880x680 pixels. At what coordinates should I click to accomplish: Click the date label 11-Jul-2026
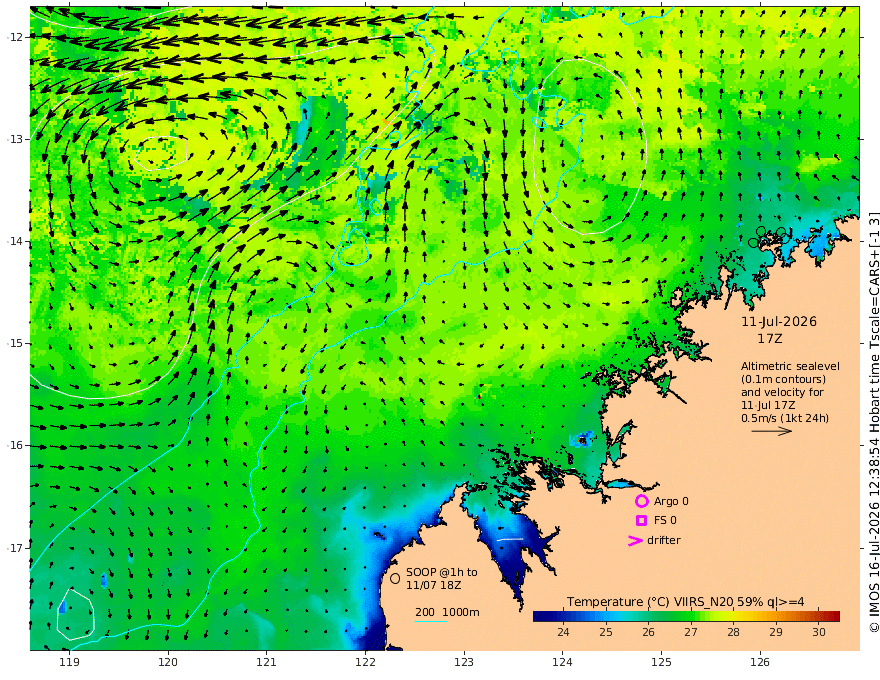tap(779, 321)
